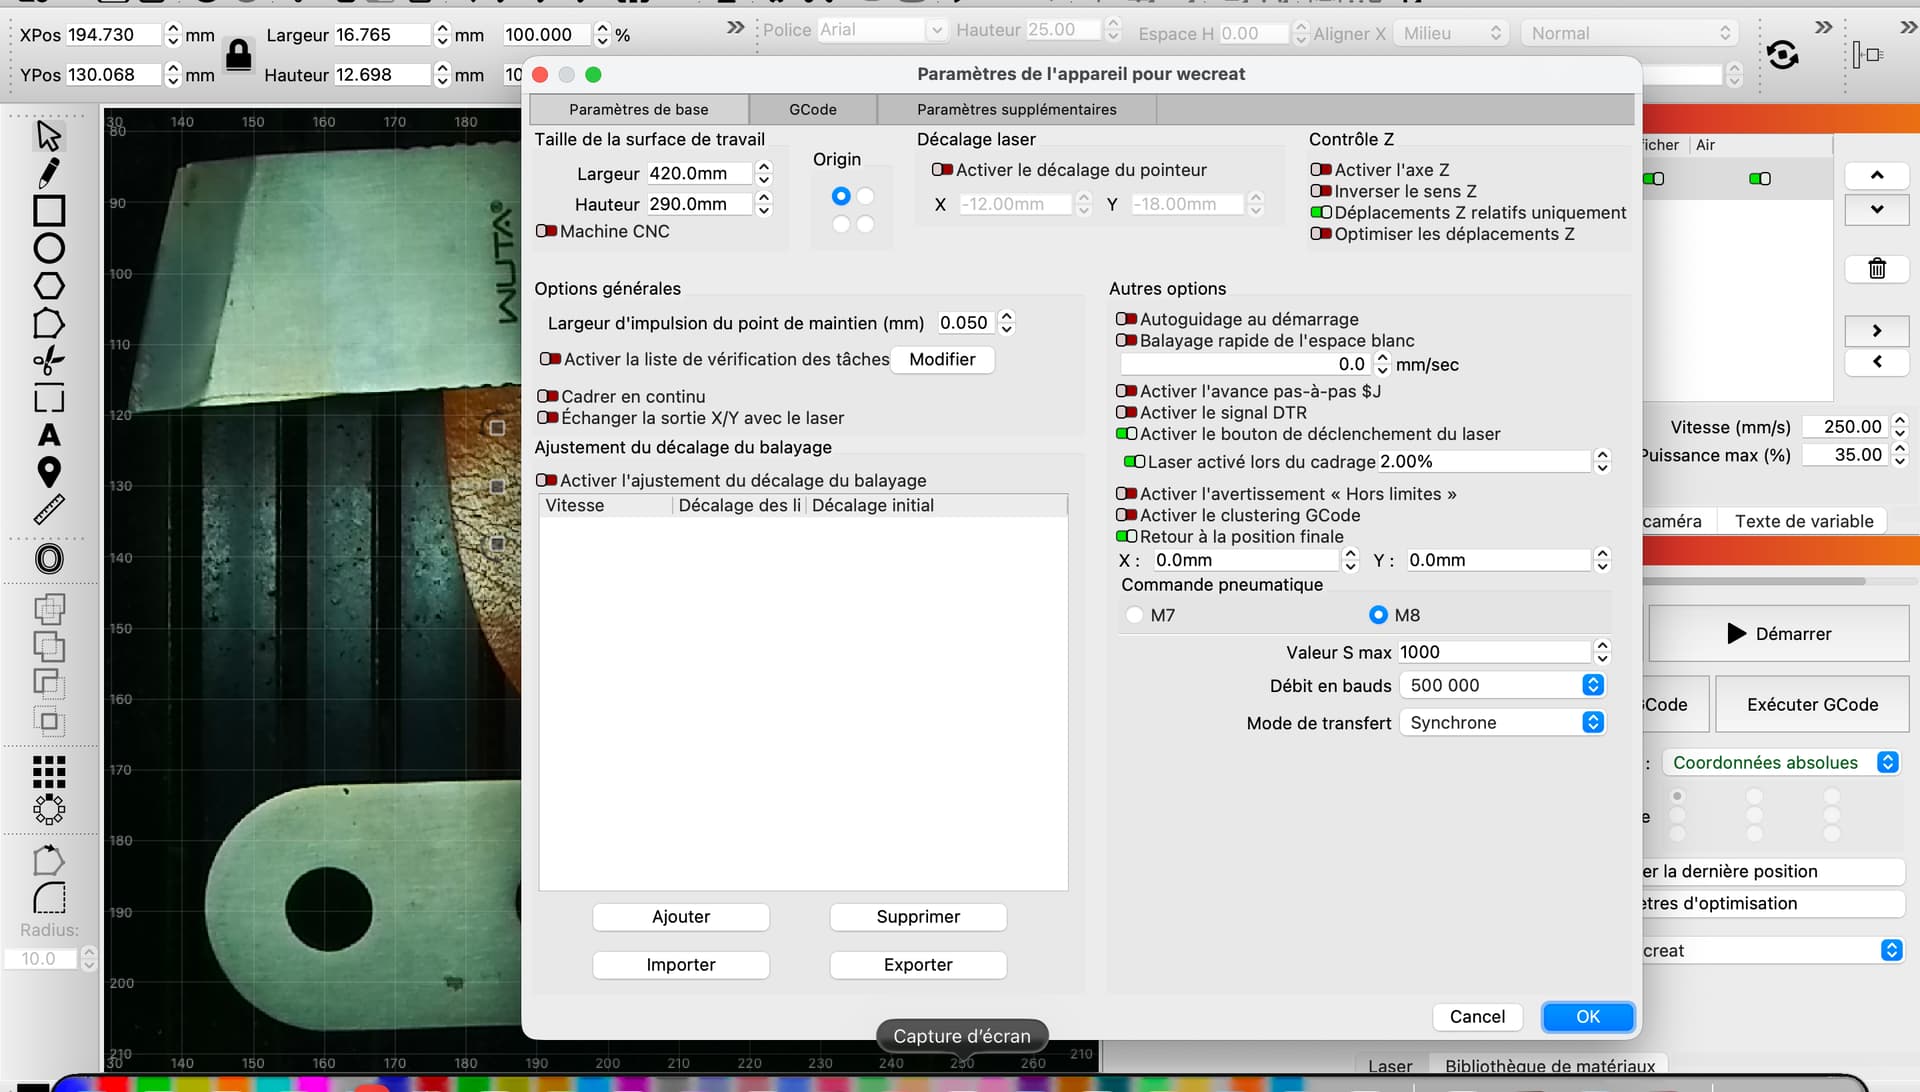Select the text creation tool
1920x1092 pixels.
tap(48, 435)
